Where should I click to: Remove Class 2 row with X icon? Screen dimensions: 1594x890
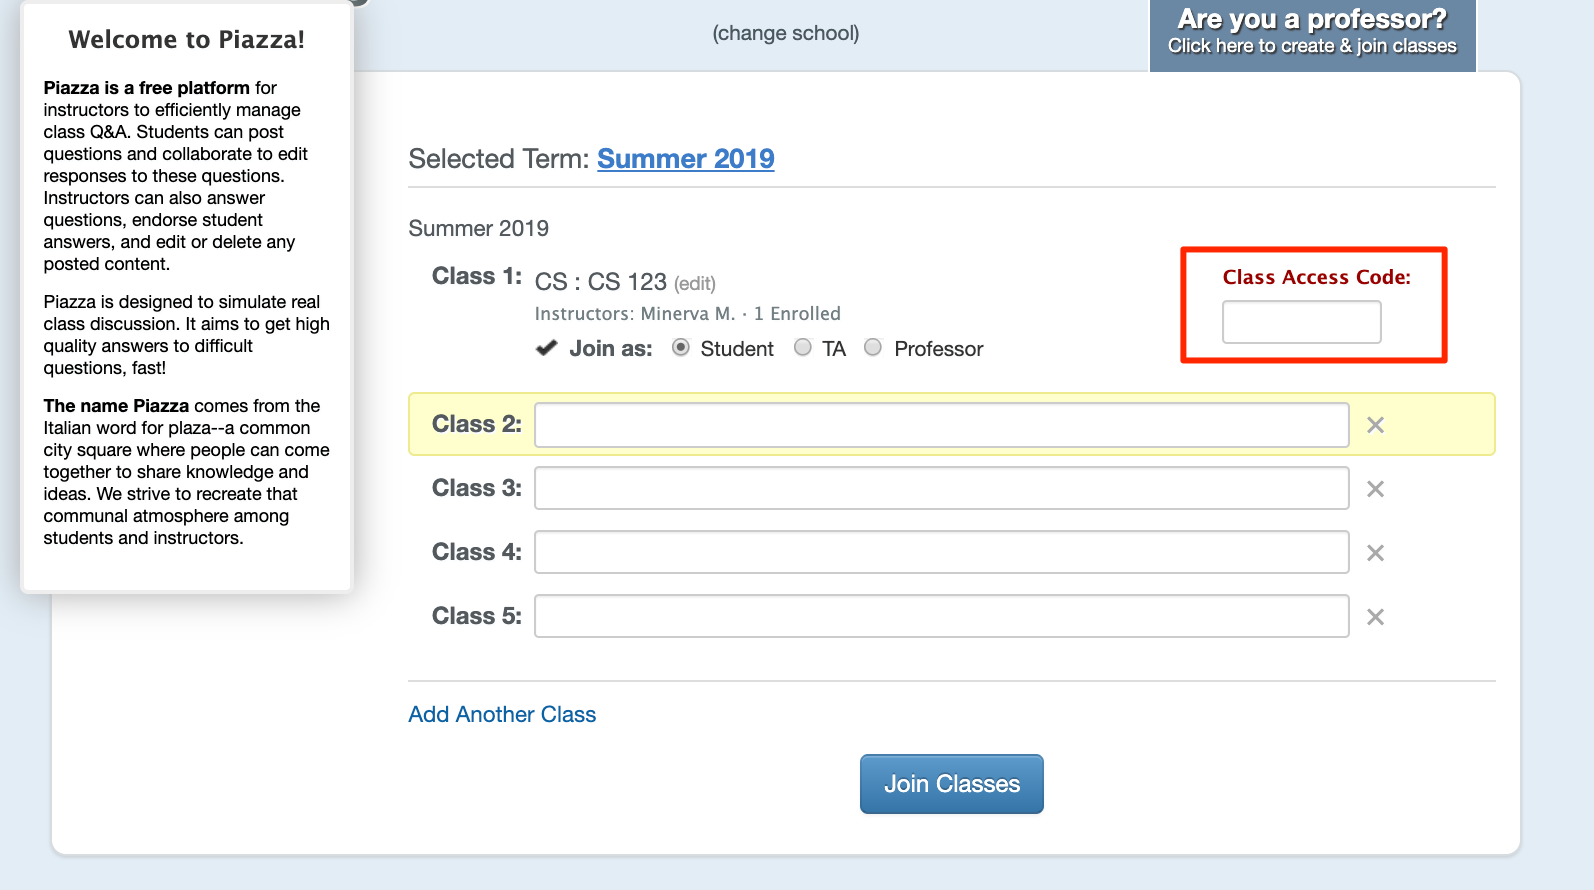1375,425
